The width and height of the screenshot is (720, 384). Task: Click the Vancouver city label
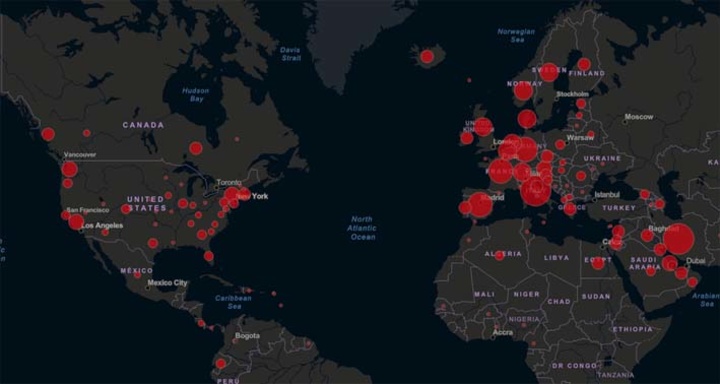click(x=80, y=155)
